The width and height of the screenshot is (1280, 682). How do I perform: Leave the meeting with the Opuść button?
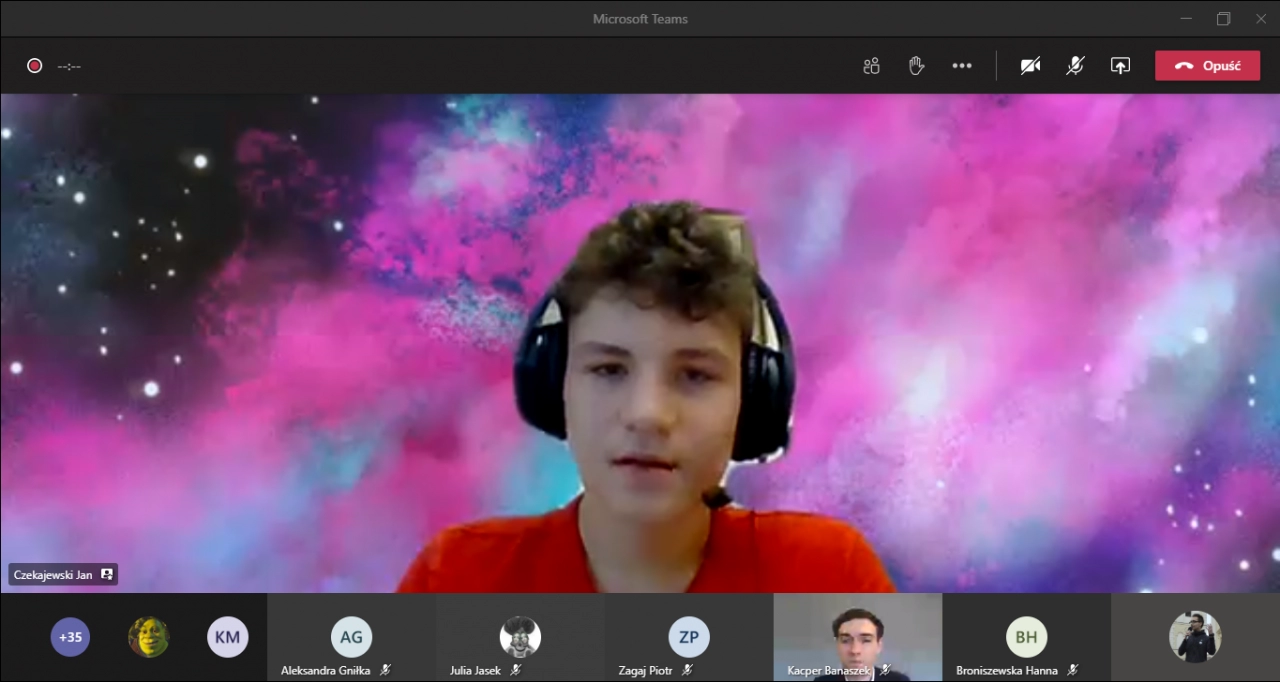pyautogui.click(x=1207, y=66)
